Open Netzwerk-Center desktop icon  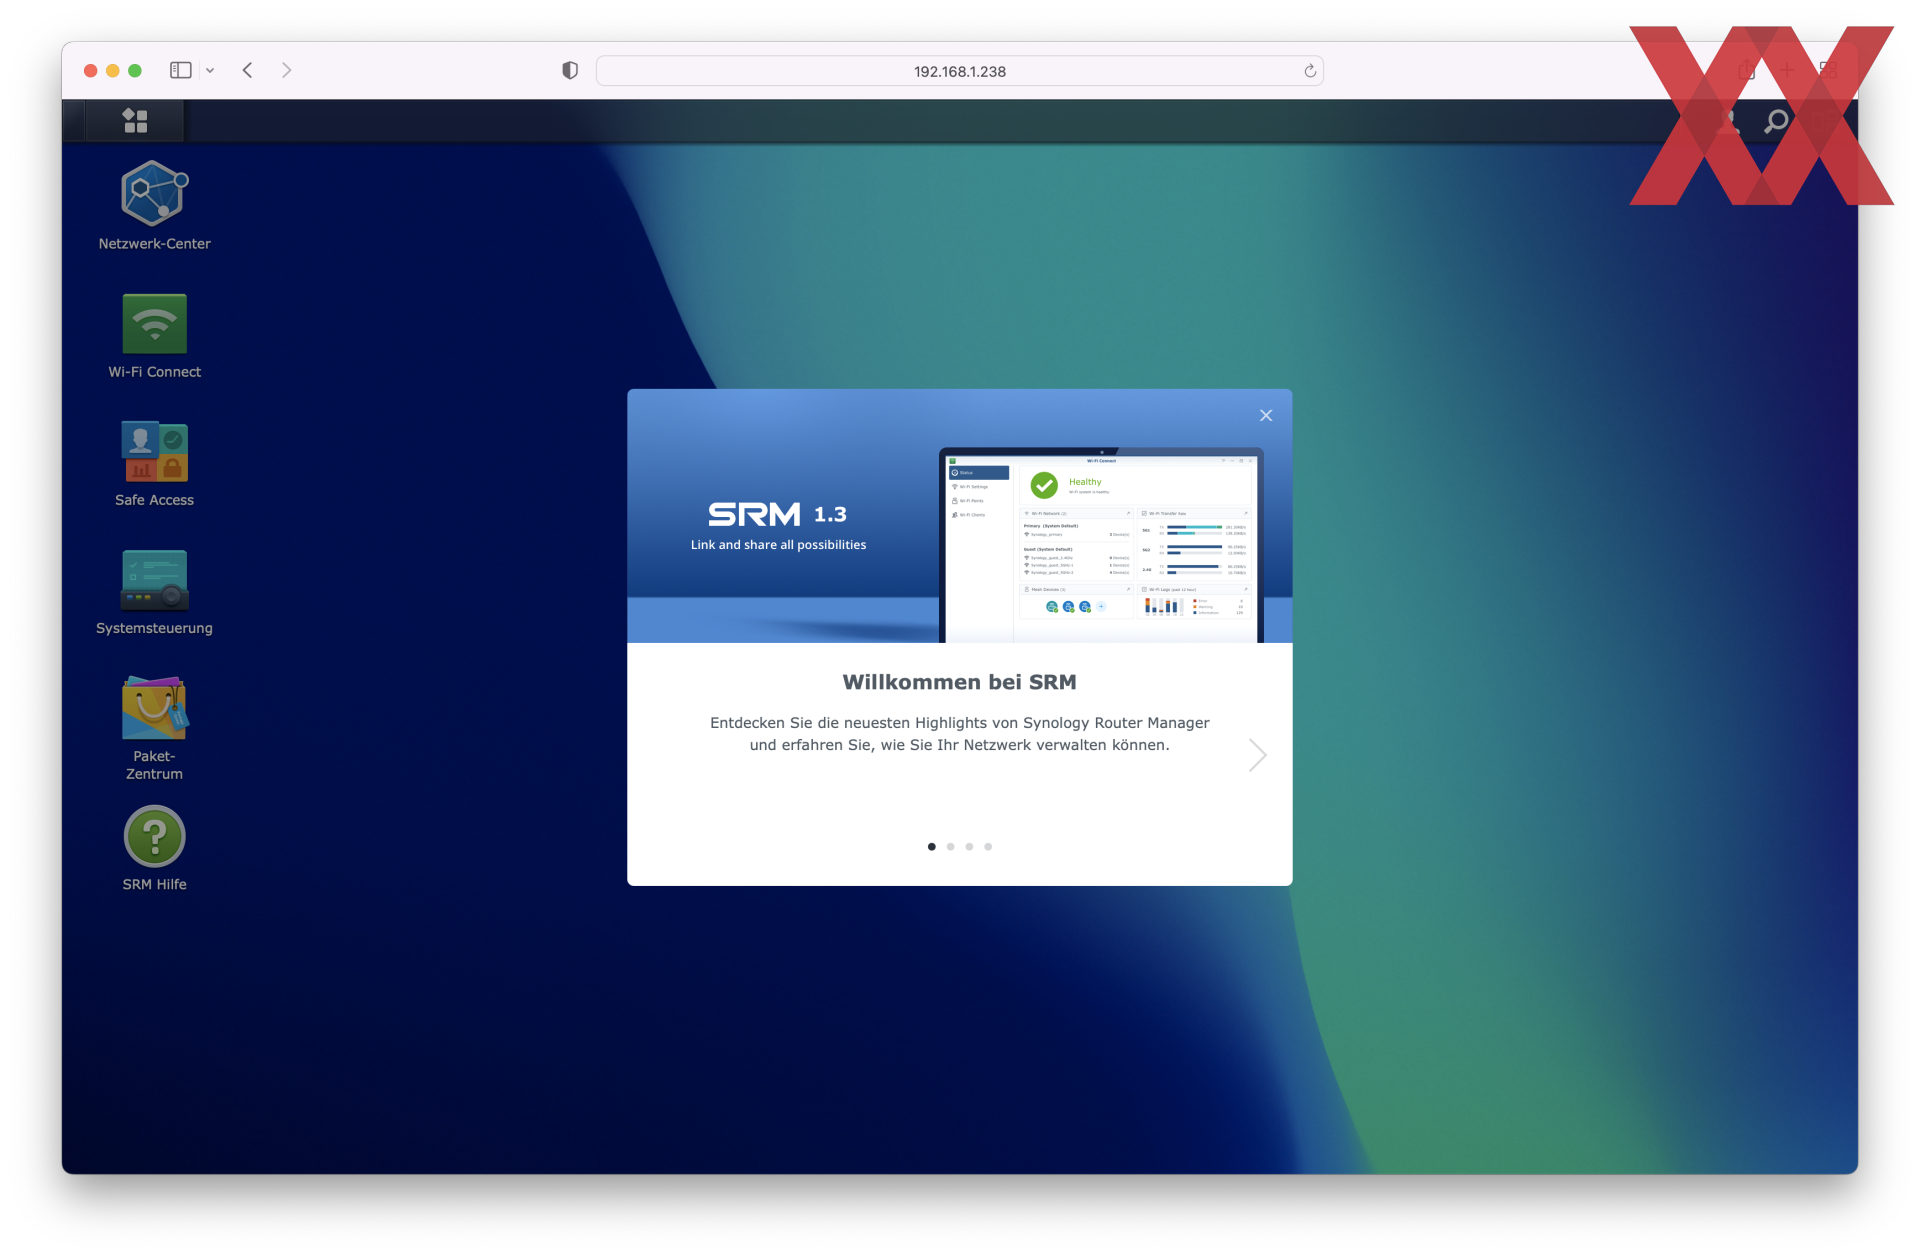154,206
